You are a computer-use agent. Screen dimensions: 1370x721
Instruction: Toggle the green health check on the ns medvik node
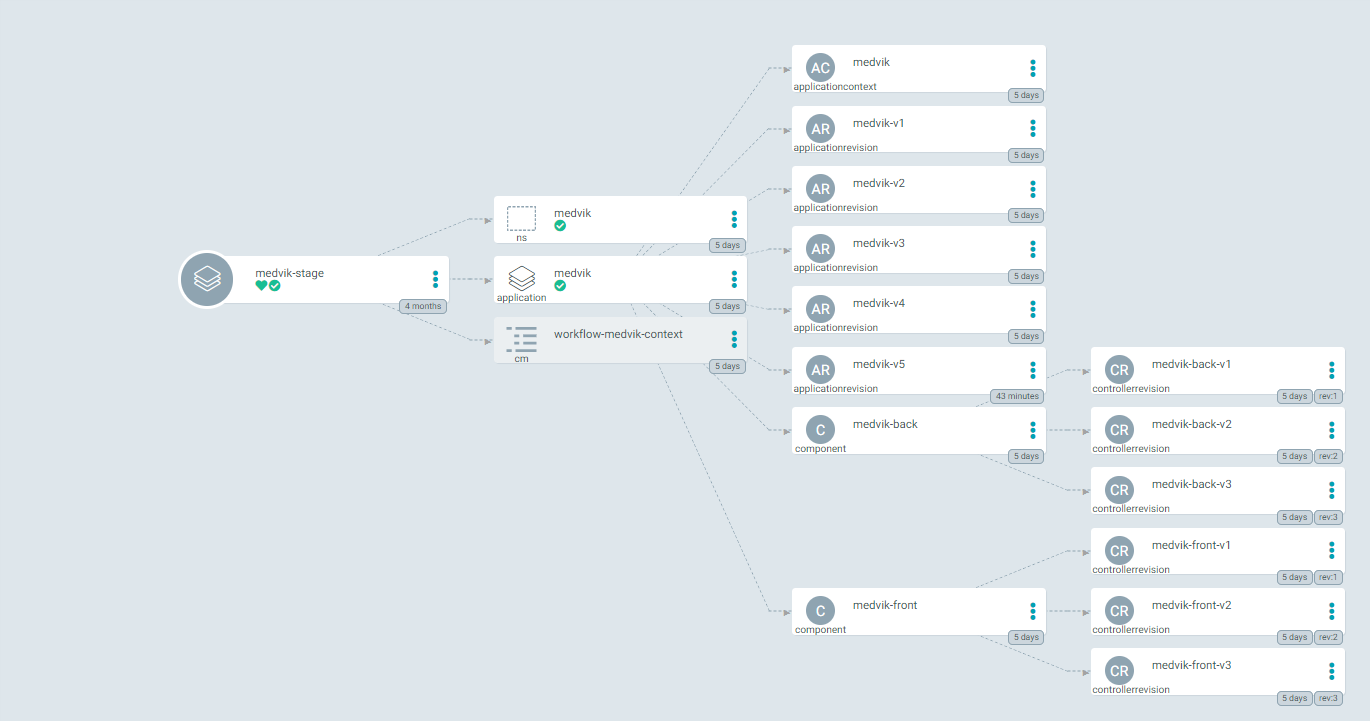561,226
